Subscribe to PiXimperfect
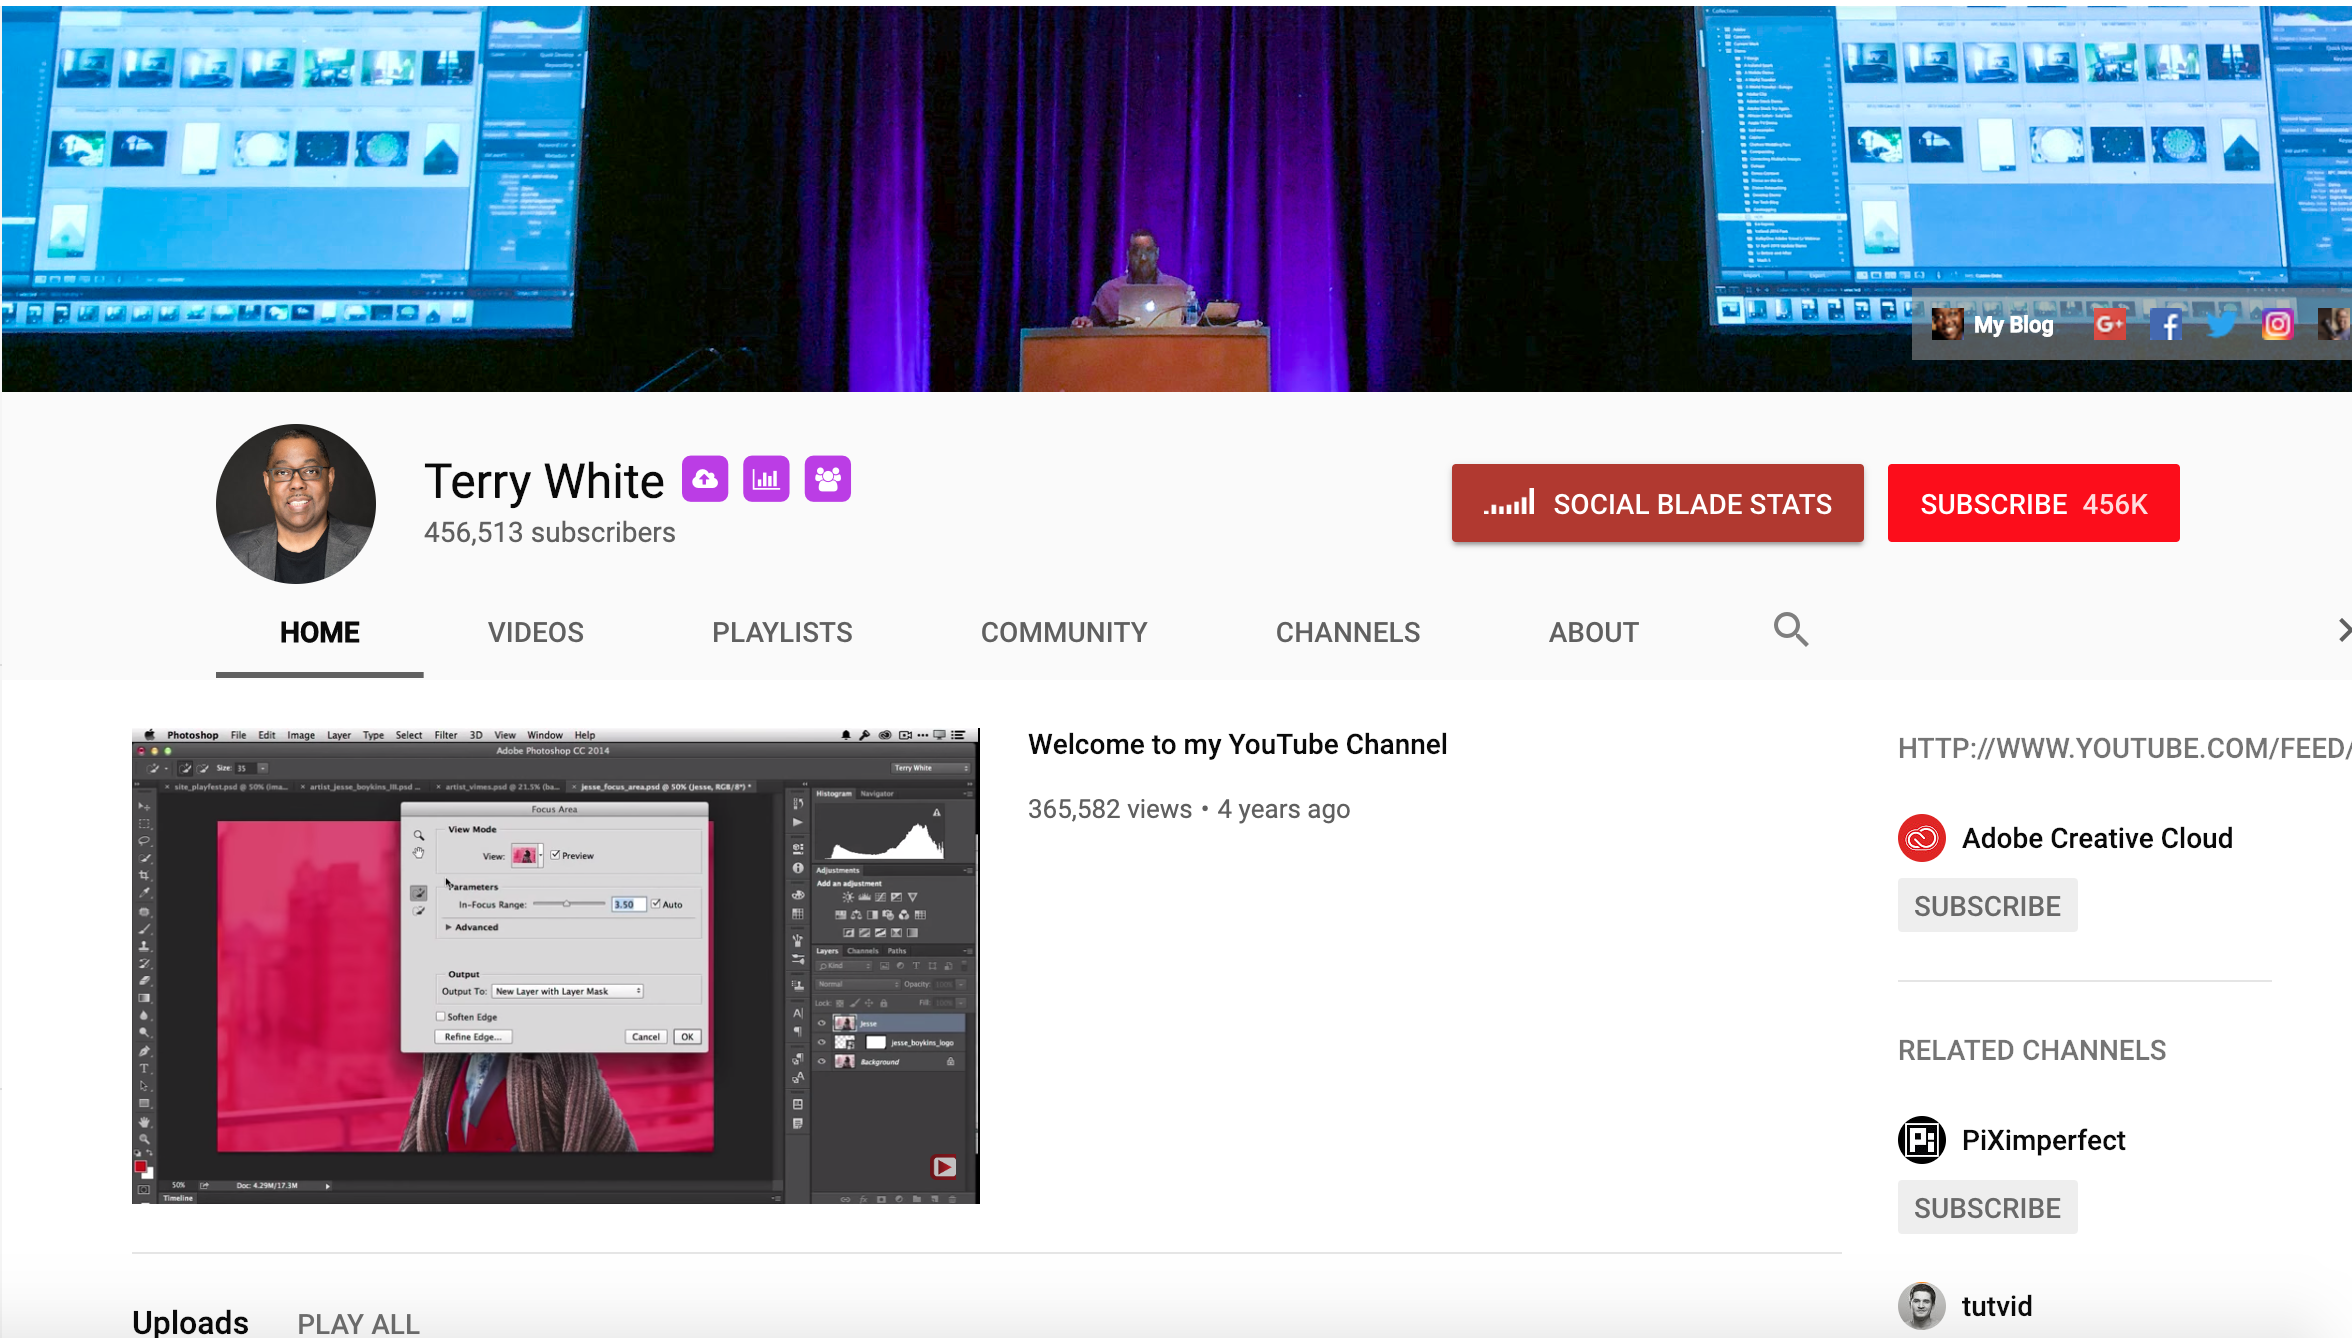The width and height of the screenshot is (2352, 1338). [1987, 1208]
